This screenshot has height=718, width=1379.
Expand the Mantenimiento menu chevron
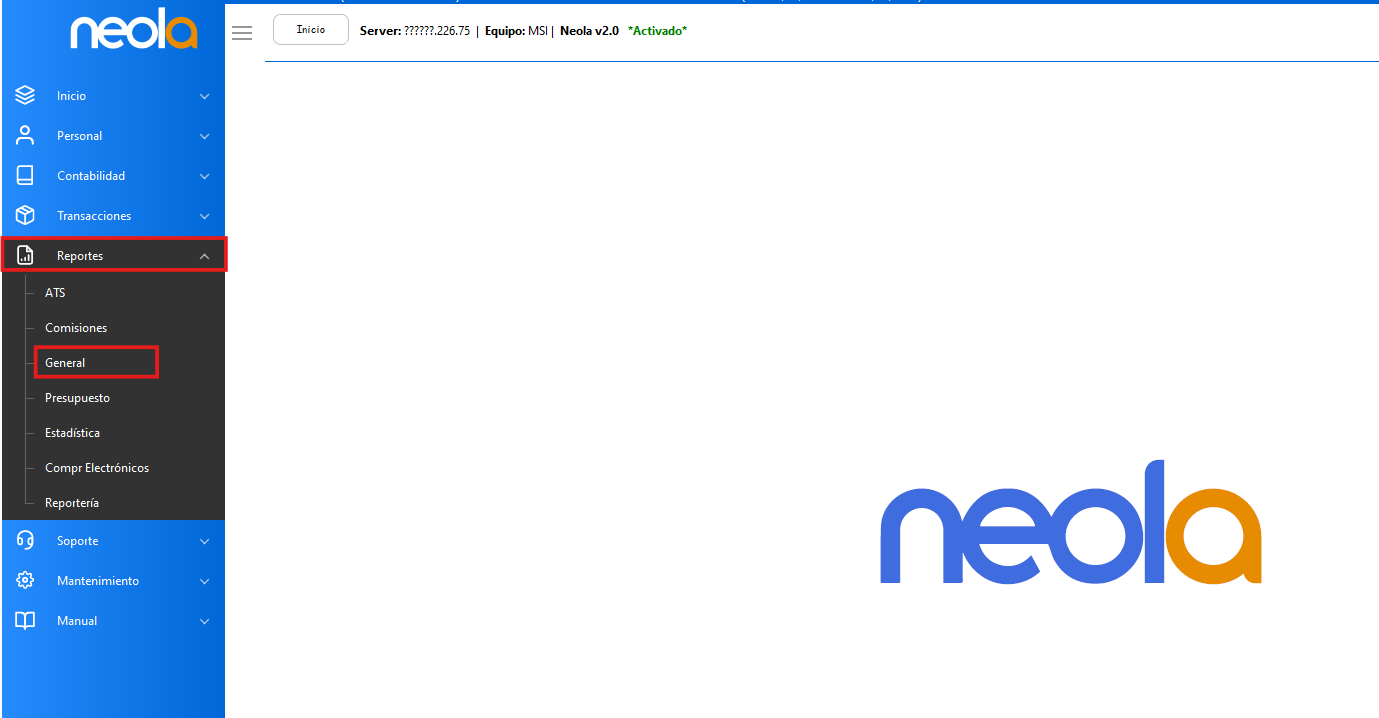click(204, 581)
